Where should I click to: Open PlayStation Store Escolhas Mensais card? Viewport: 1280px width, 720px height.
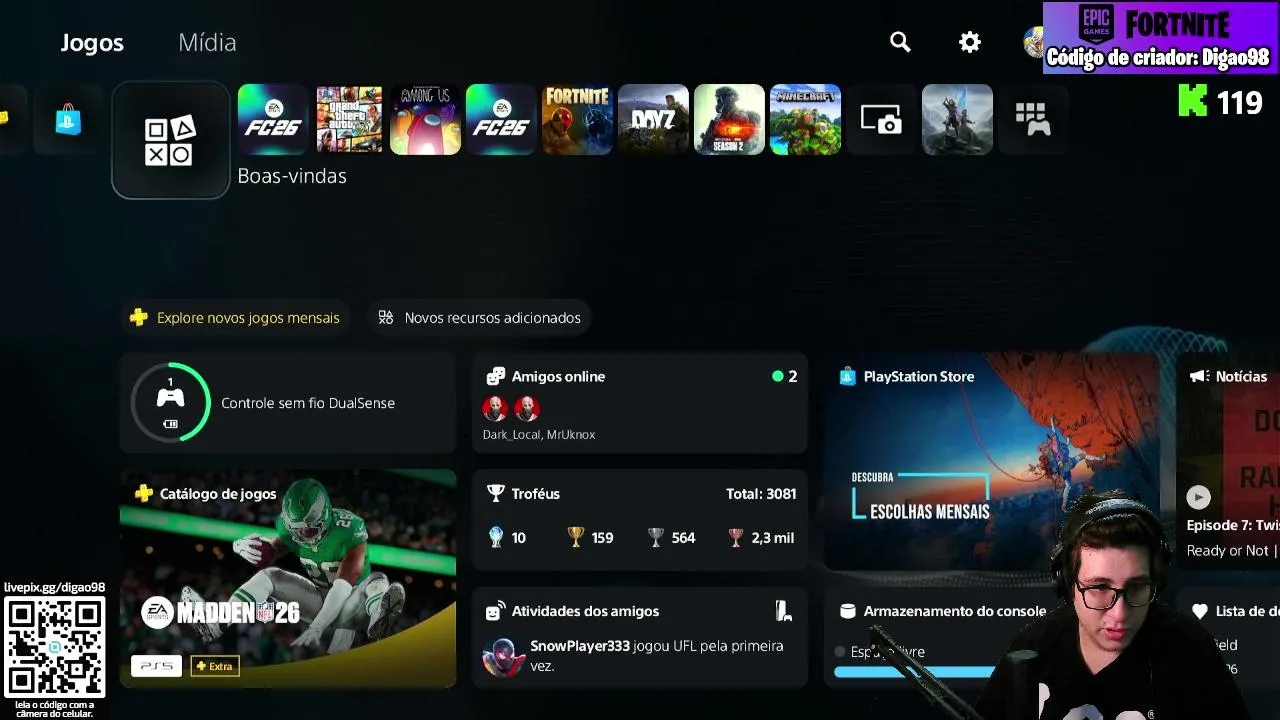point(992,462)
